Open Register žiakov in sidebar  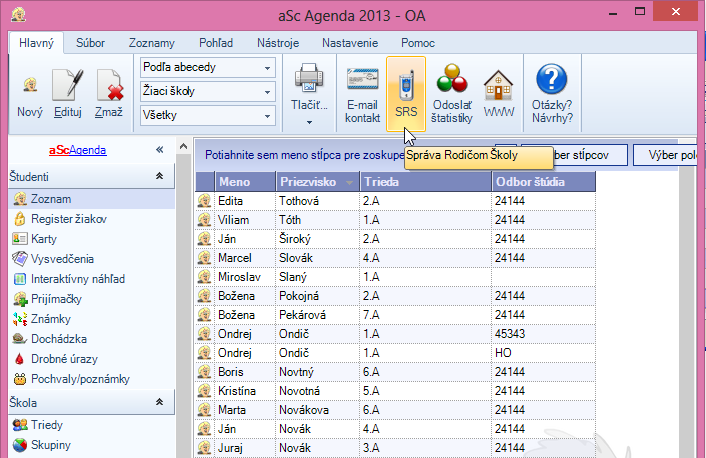[x=69, y=219]
